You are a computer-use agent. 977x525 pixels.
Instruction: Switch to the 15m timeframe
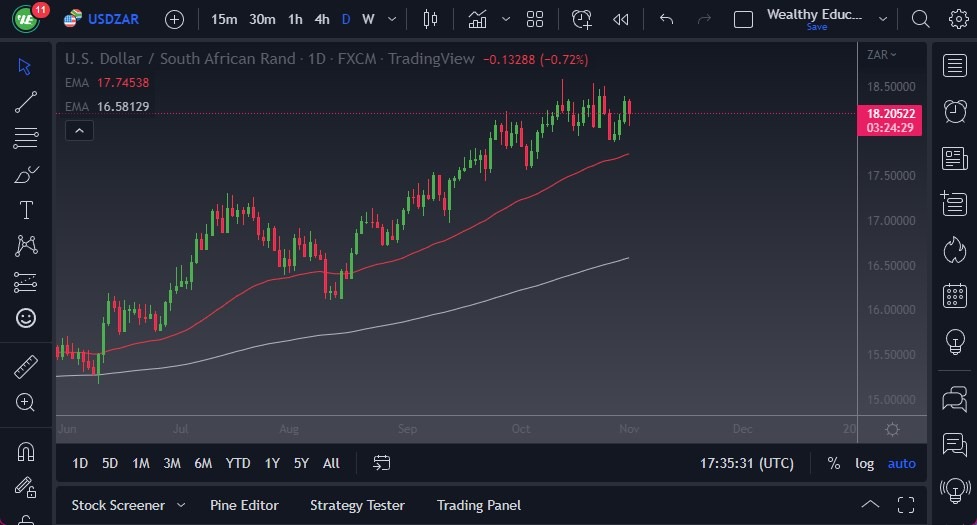[x=224, y=19]
